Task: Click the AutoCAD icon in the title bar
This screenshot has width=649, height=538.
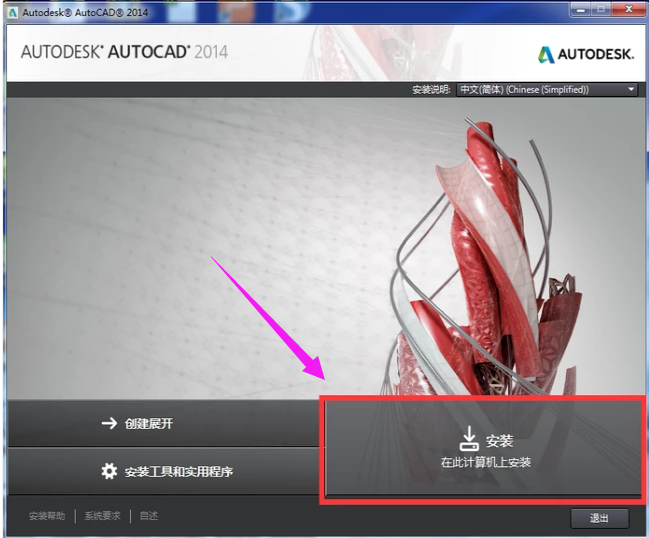Action: 11,10
